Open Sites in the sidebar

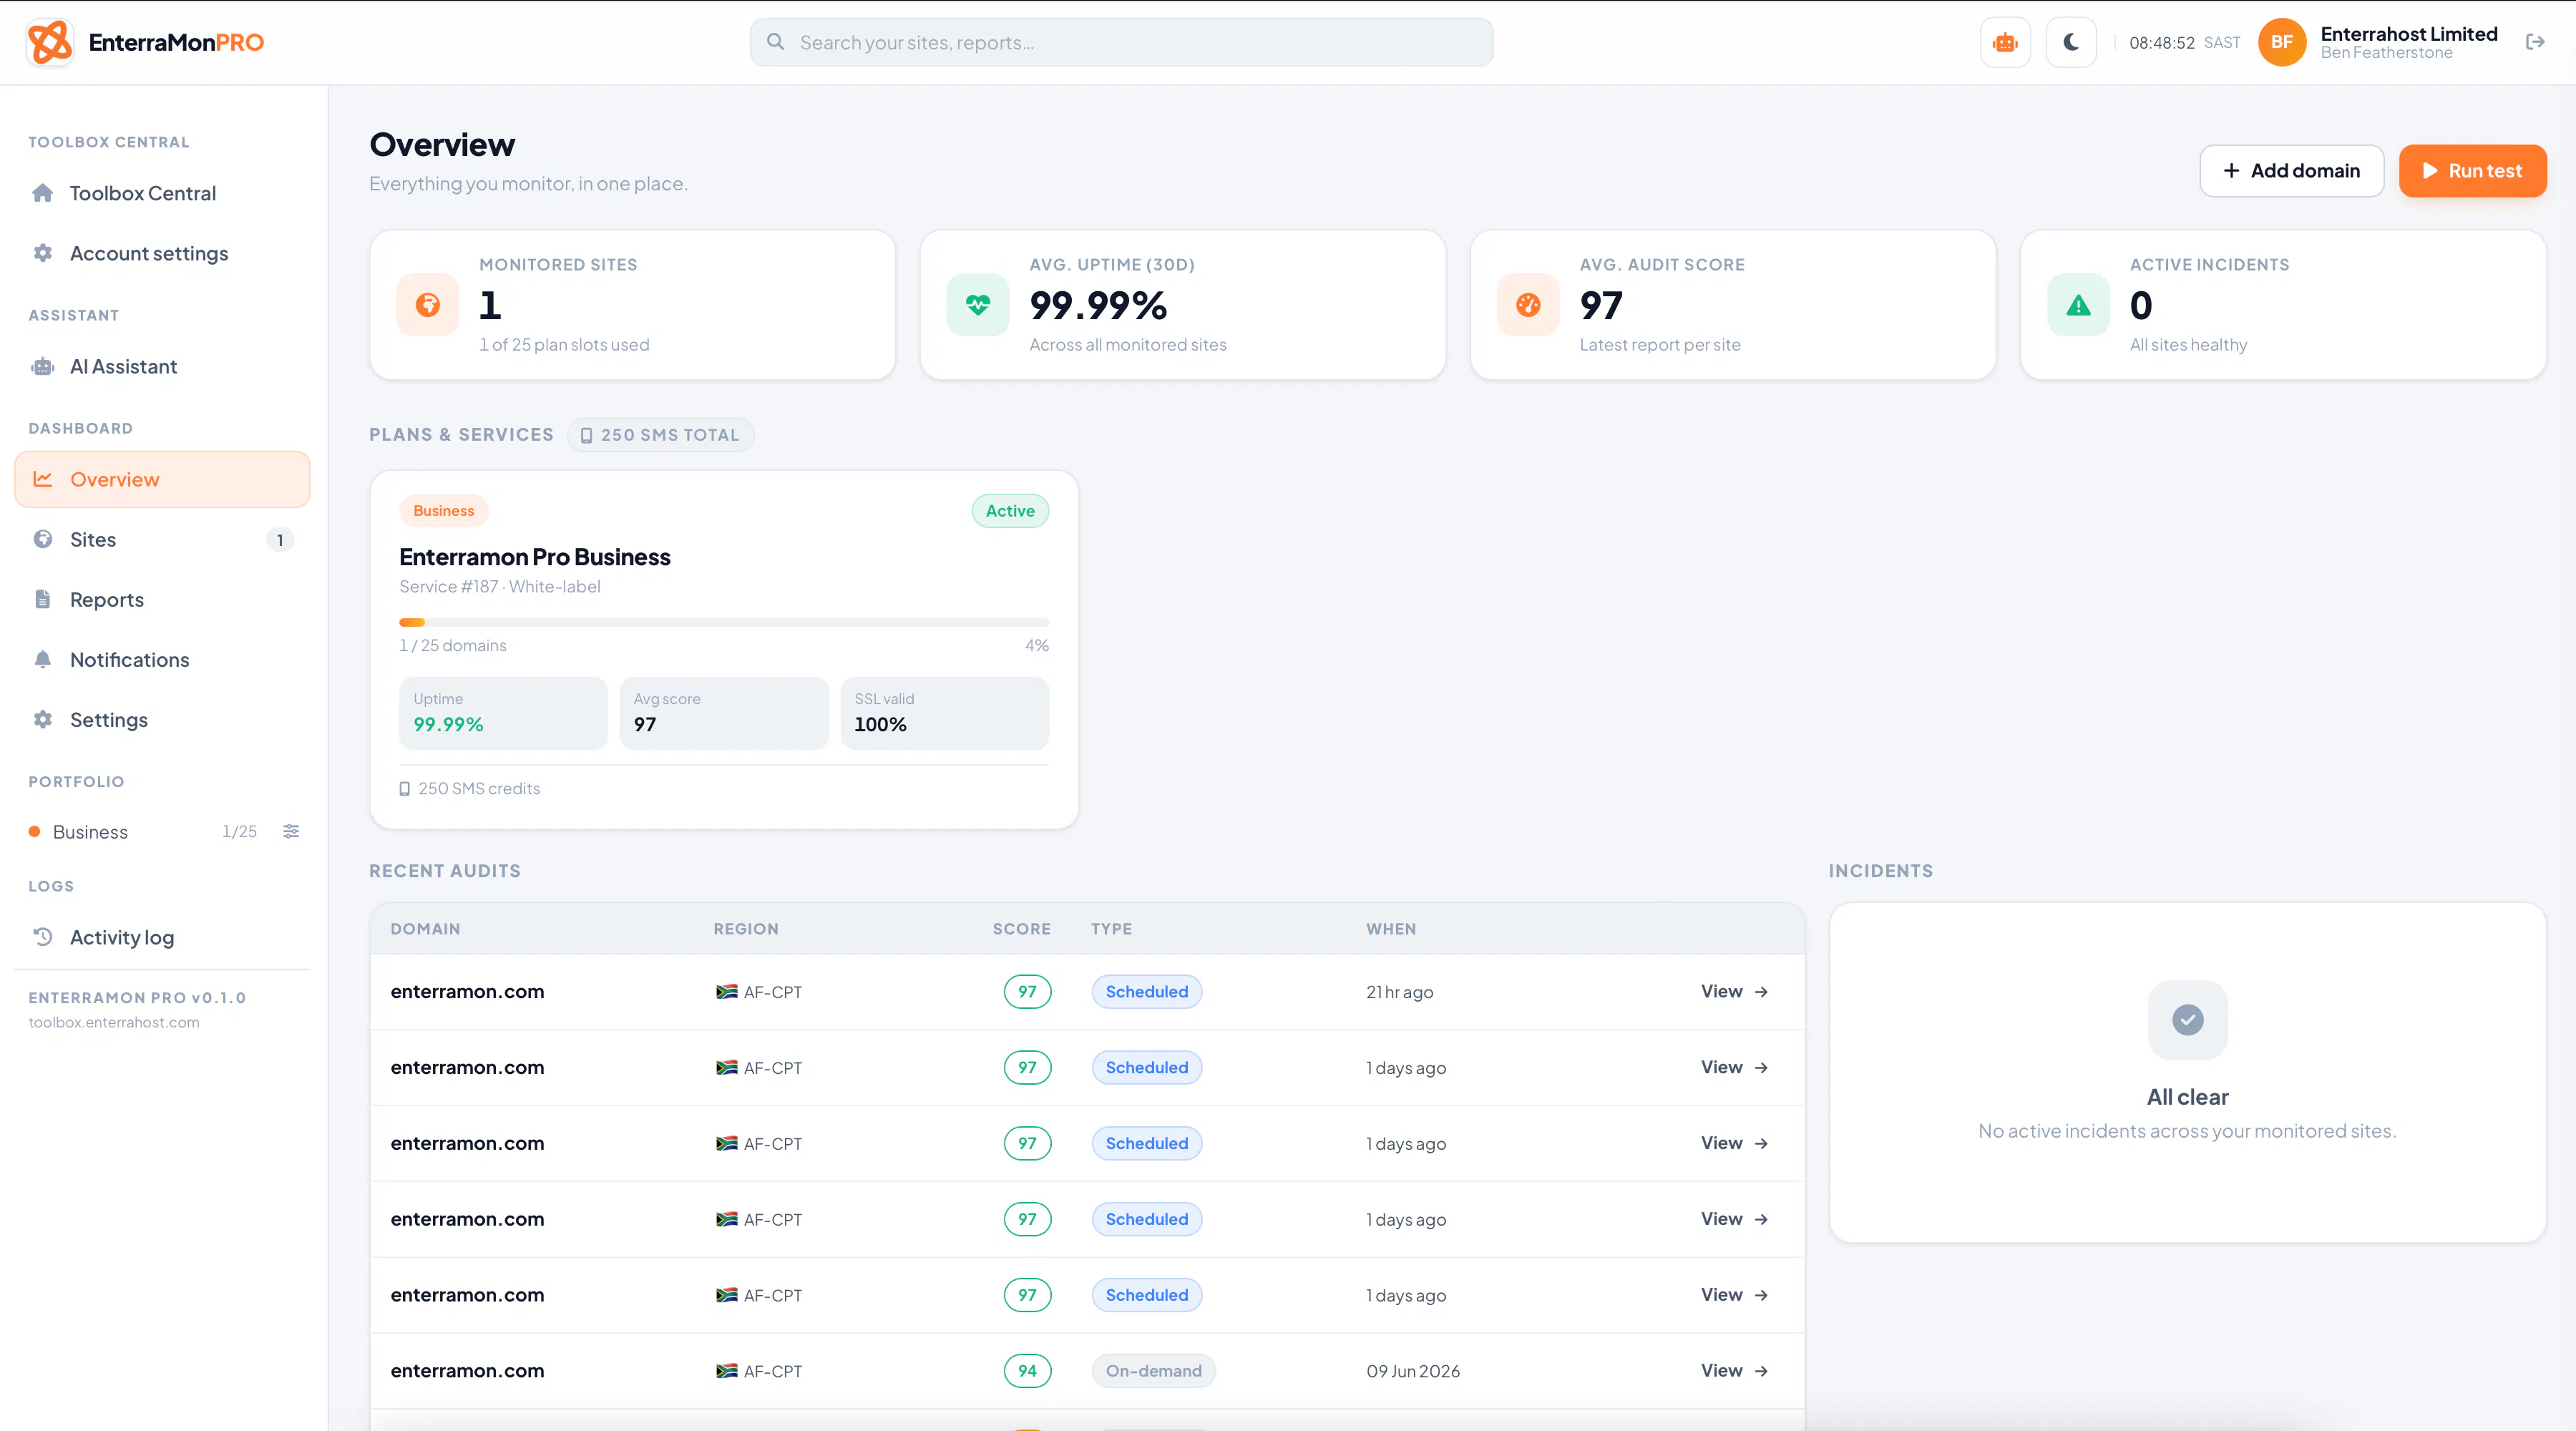[162, 539]
